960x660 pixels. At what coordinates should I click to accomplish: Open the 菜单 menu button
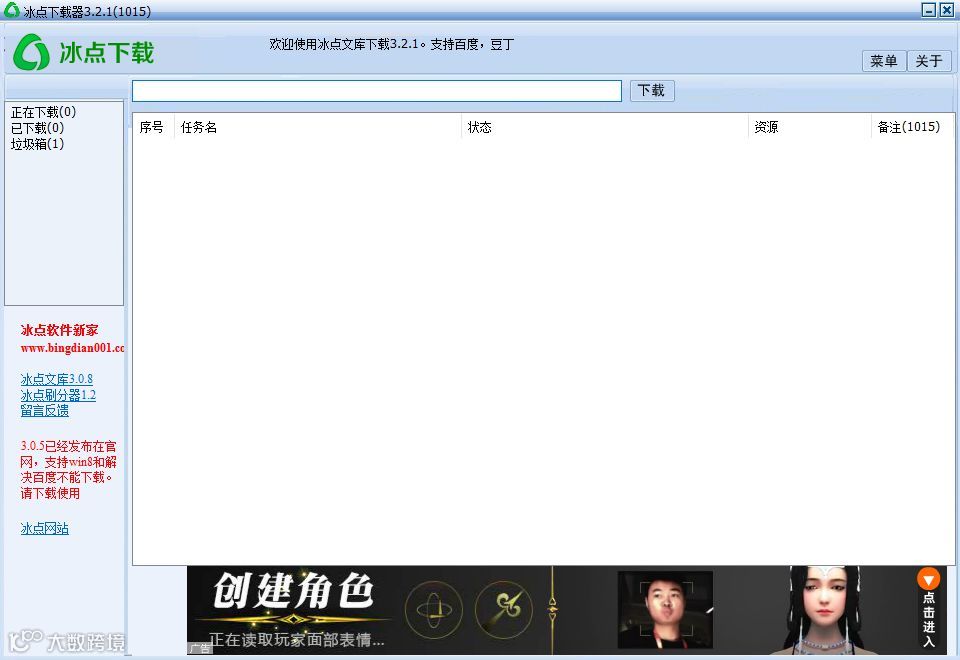point(883,61)
